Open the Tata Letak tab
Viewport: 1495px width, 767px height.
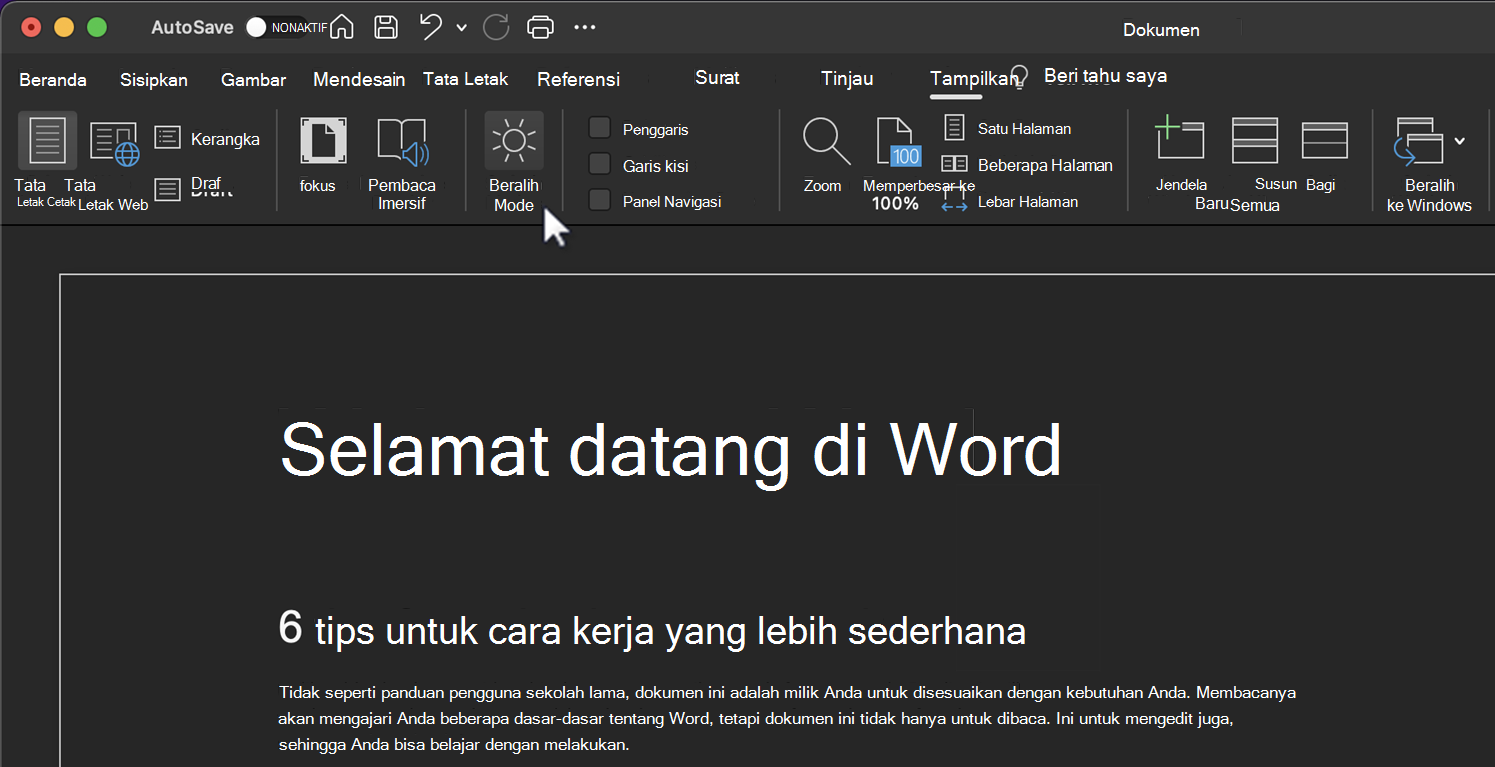coord(465,79)
